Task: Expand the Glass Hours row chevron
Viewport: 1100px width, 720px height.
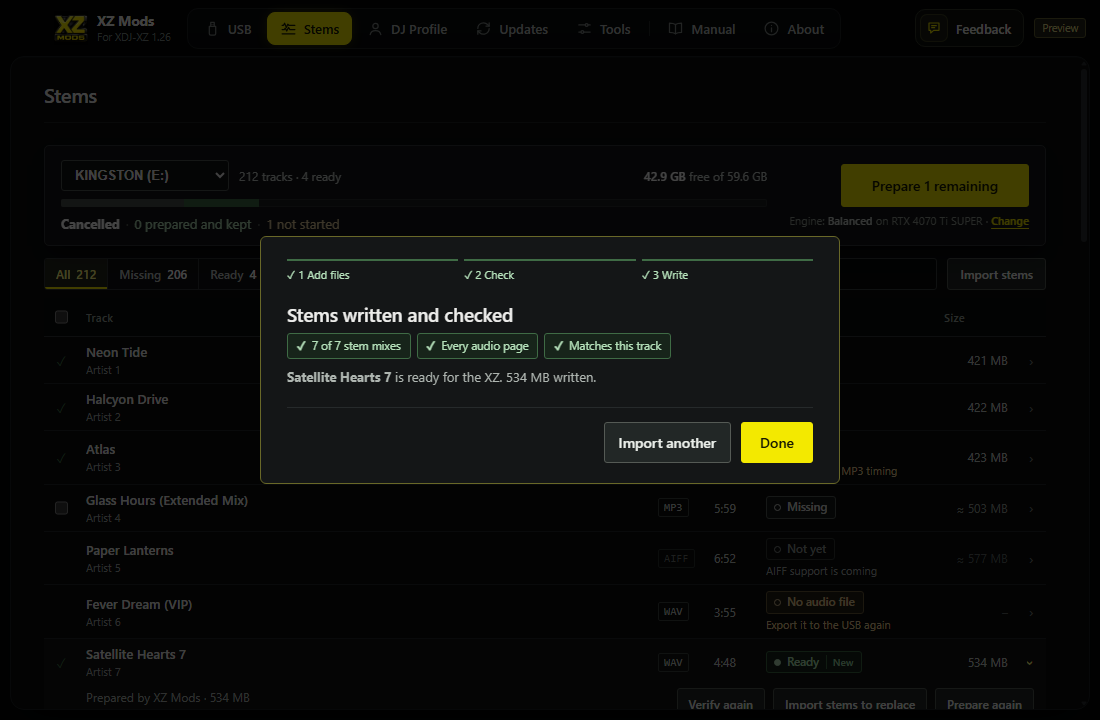Action: pos(1031,509)
